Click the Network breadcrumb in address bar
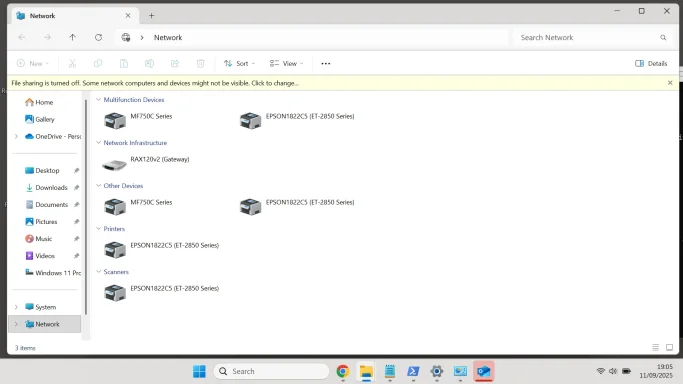Screen dimensions: 683x384 point(168,37)
